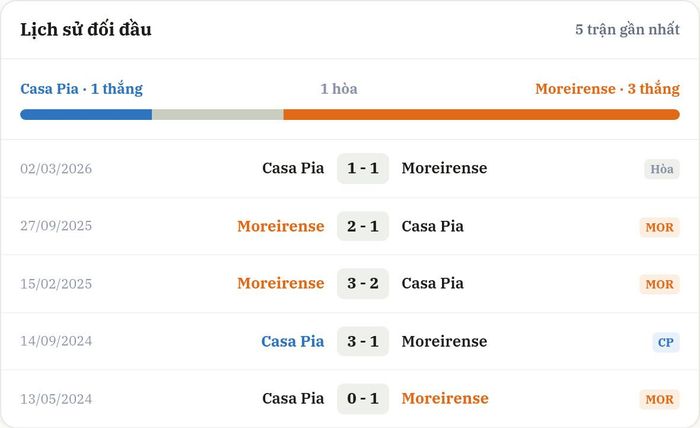This screenshot has width=700, height=428.
Task: Open the 3 - 1 score box
Action: click(363, 341)
